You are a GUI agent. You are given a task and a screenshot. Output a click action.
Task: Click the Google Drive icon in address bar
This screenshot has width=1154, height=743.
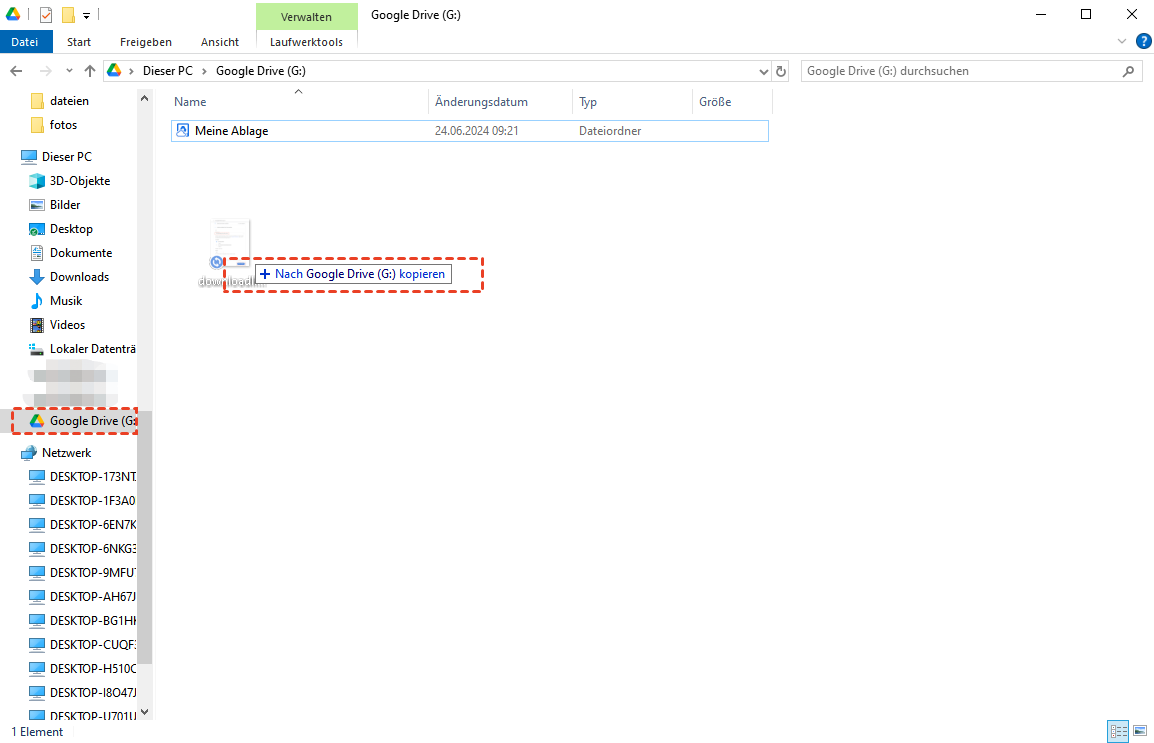pyautogui.click(x=114, y=71)
